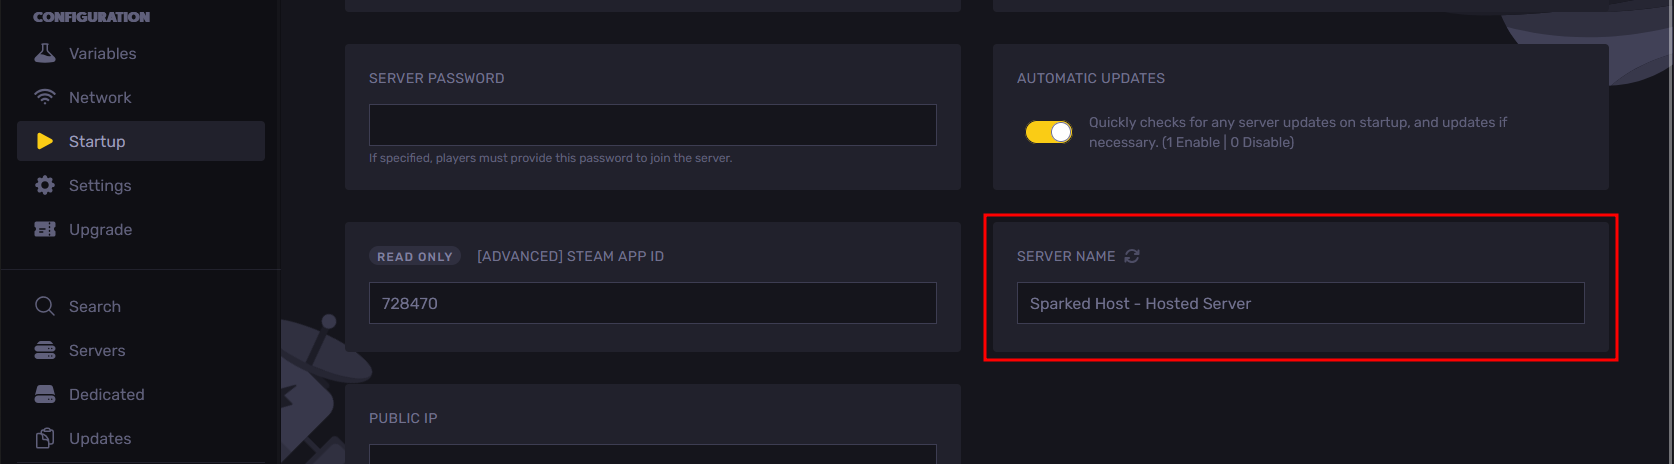This screenshot has height=464, width=1674.
Task: Click the Dedicated server icon
Action: click(x=45, y=394)
